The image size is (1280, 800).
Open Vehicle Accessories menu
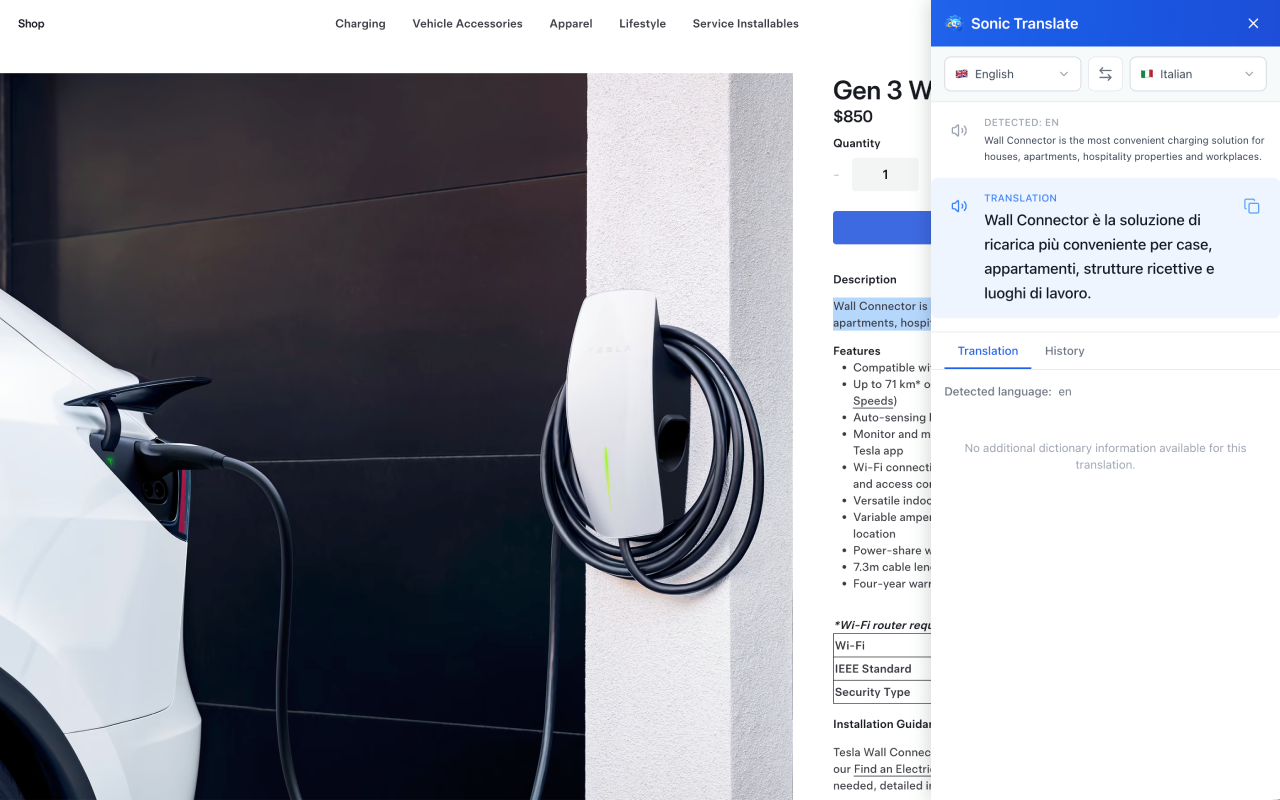point(467,23)
